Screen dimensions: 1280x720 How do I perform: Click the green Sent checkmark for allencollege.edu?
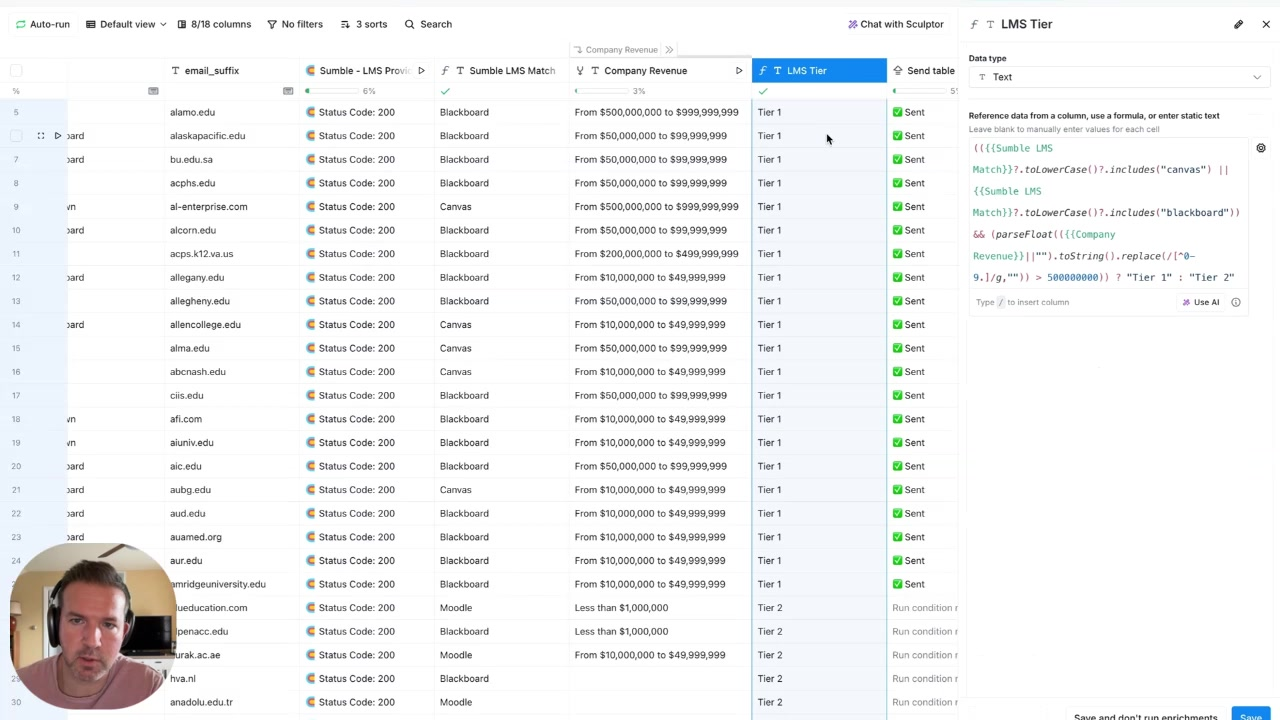coord(897,324)
